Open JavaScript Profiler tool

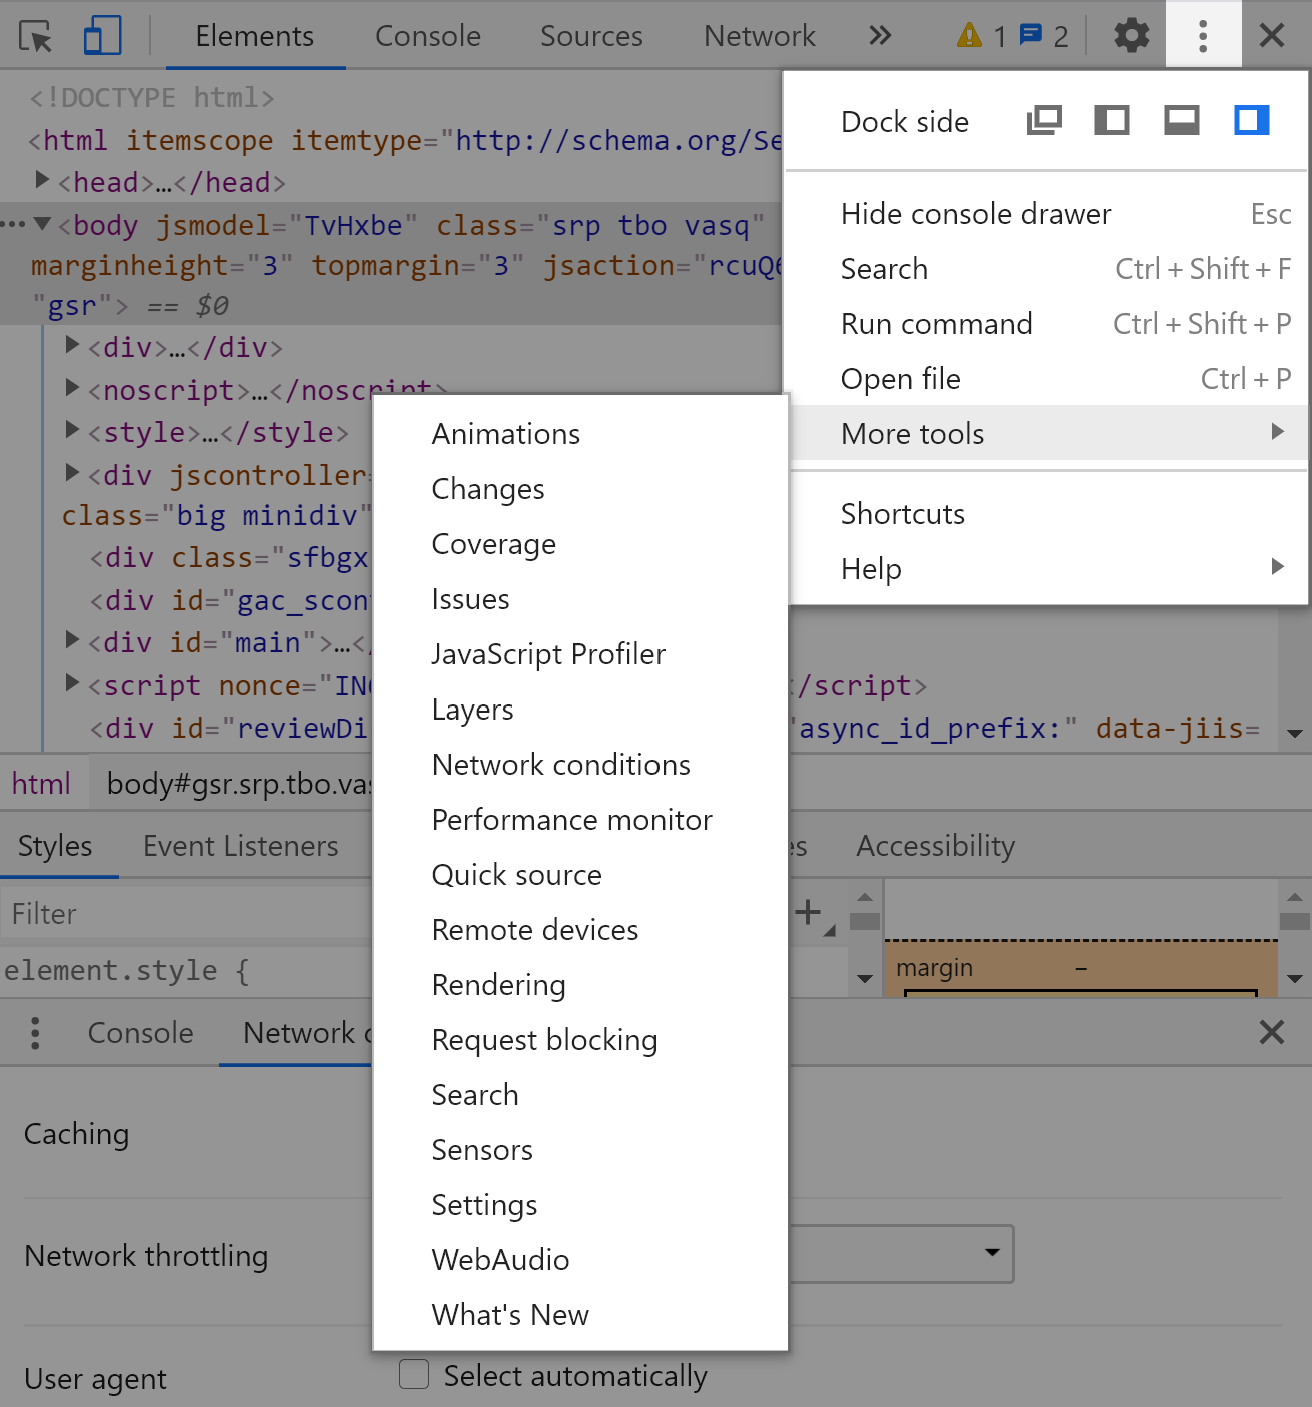pos(580,653)
